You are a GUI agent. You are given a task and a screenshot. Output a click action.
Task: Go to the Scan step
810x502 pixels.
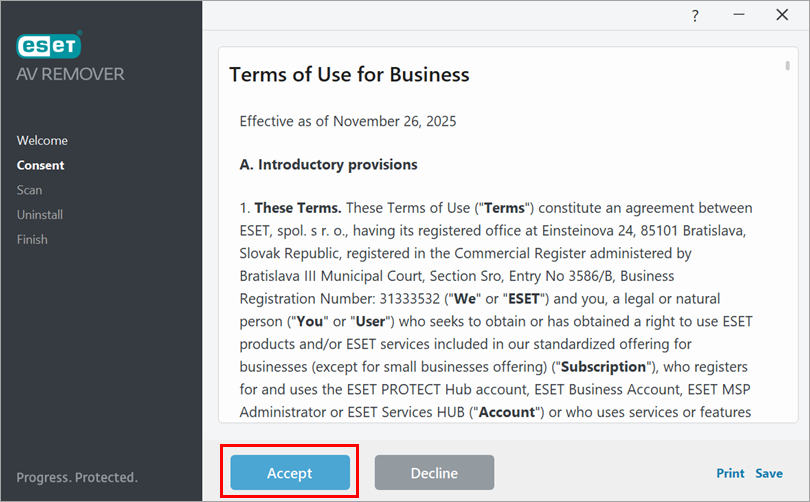(x=29, y=190)
